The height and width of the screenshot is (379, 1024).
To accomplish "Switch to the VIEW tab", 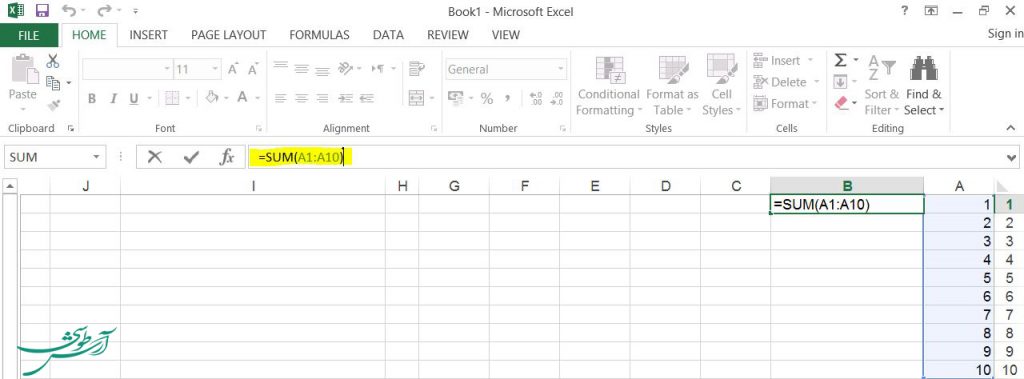I will pos(505,35).
